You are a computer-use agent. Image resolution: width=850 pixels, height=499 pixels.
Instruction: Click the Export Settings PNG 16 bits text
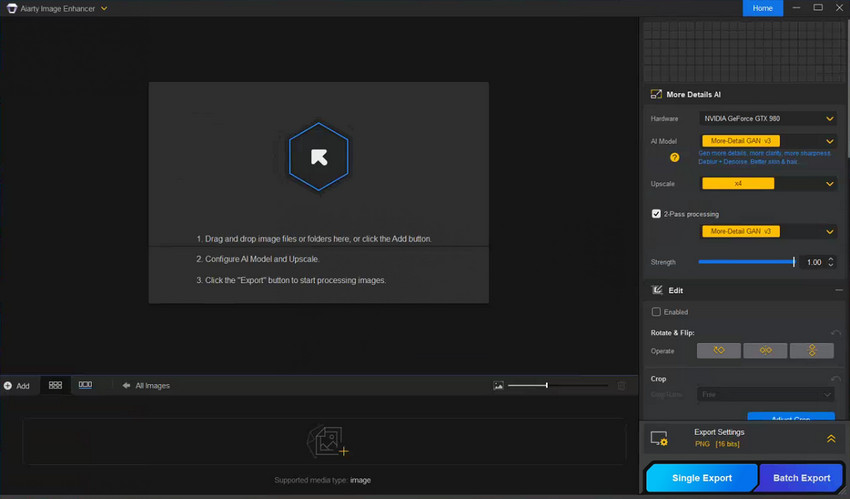coord(717,444)
